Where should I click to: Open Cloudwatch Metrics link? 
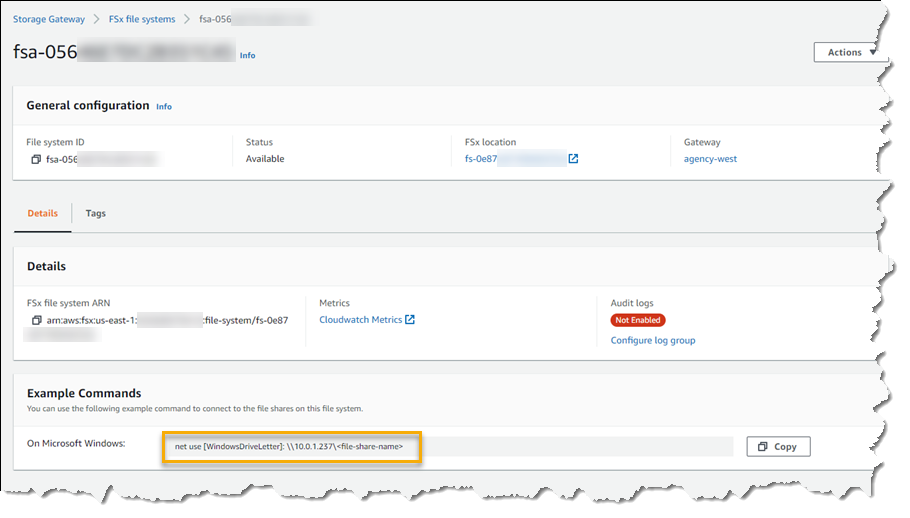pos(360,320)
